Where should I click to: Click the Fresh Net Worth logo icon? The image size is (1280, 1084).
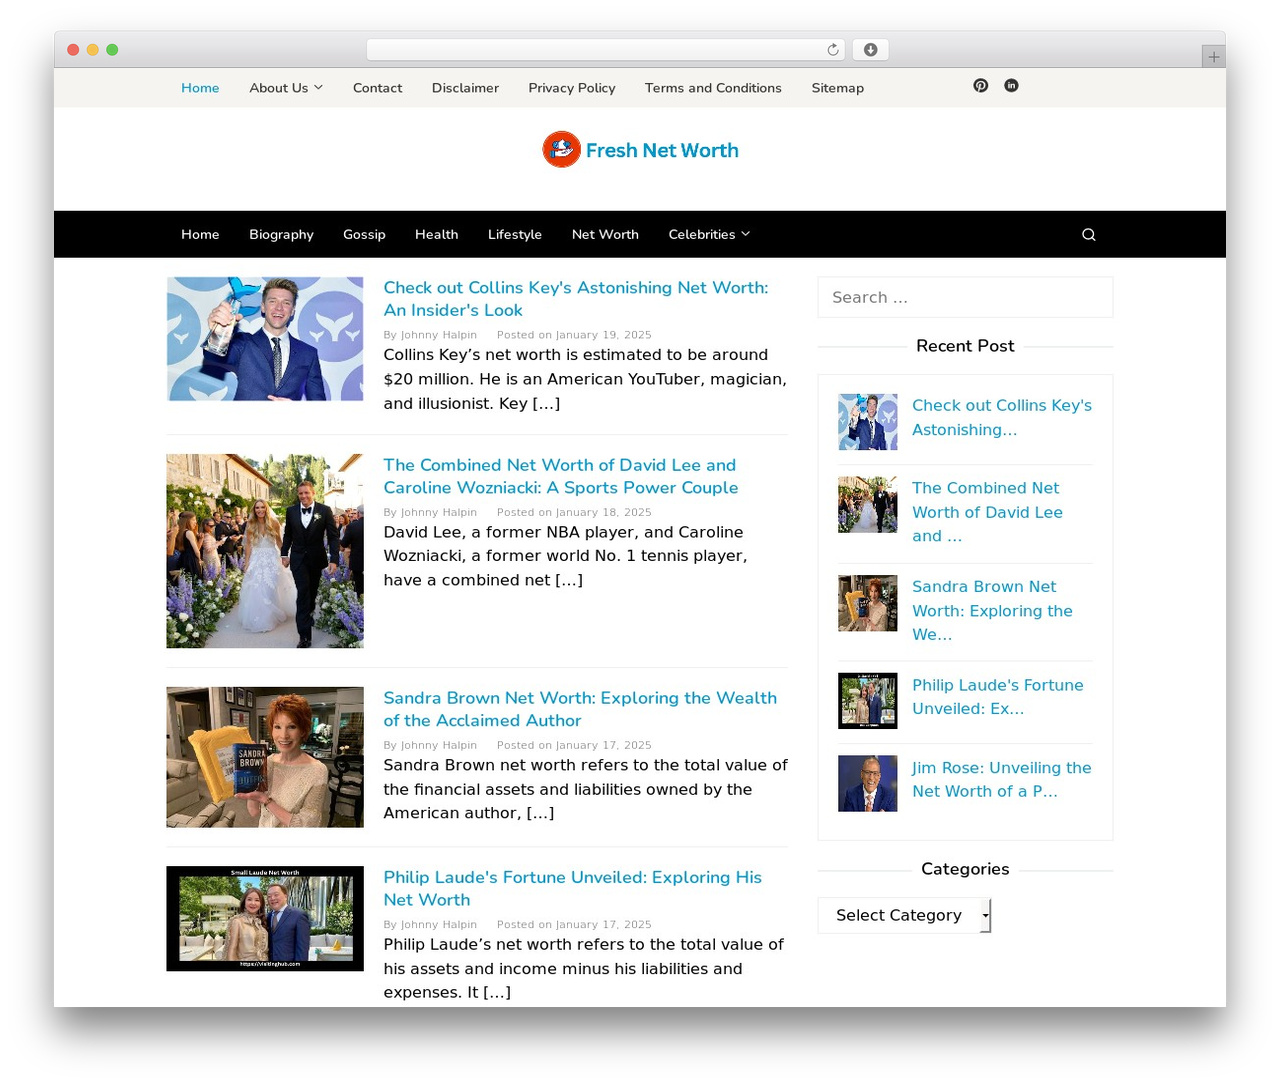(x=561, y=150)
